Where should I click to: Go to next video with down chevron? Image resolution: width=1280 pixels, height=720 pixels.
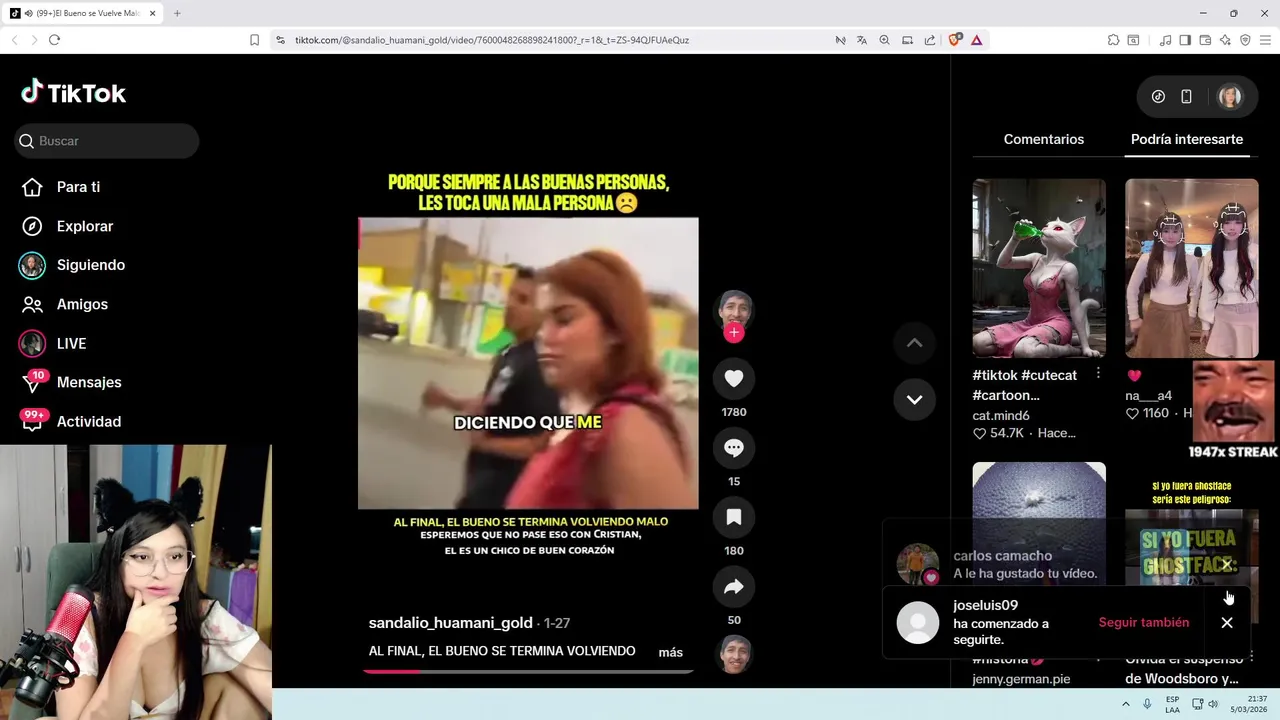(x=914, y=399)
